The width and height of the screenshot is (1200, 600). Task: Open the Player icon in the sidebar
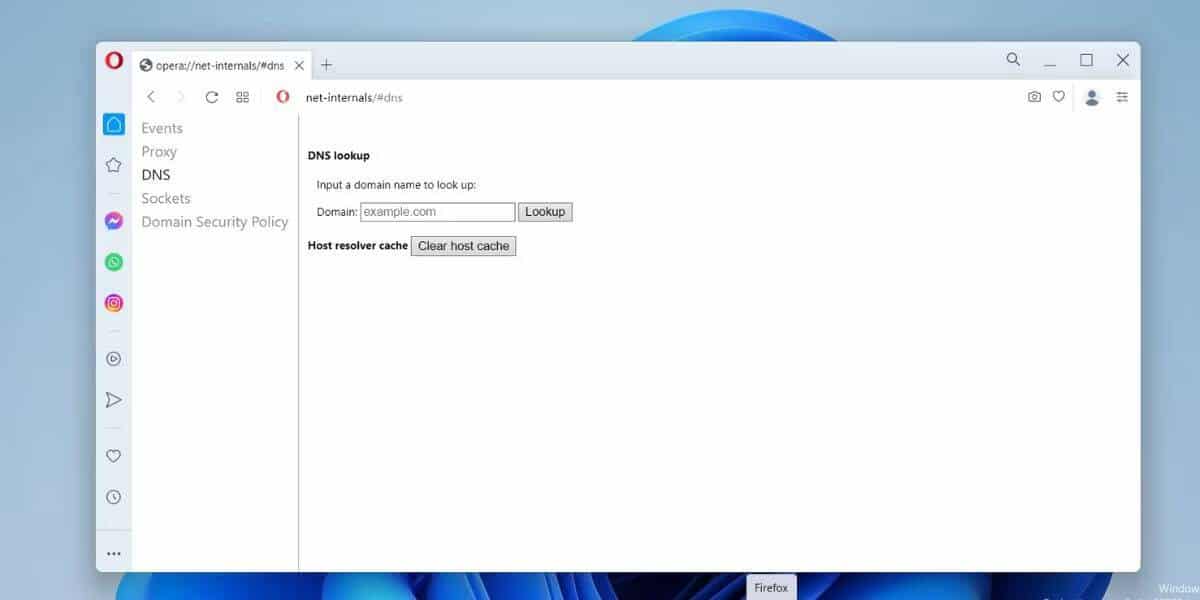(114, 359)
